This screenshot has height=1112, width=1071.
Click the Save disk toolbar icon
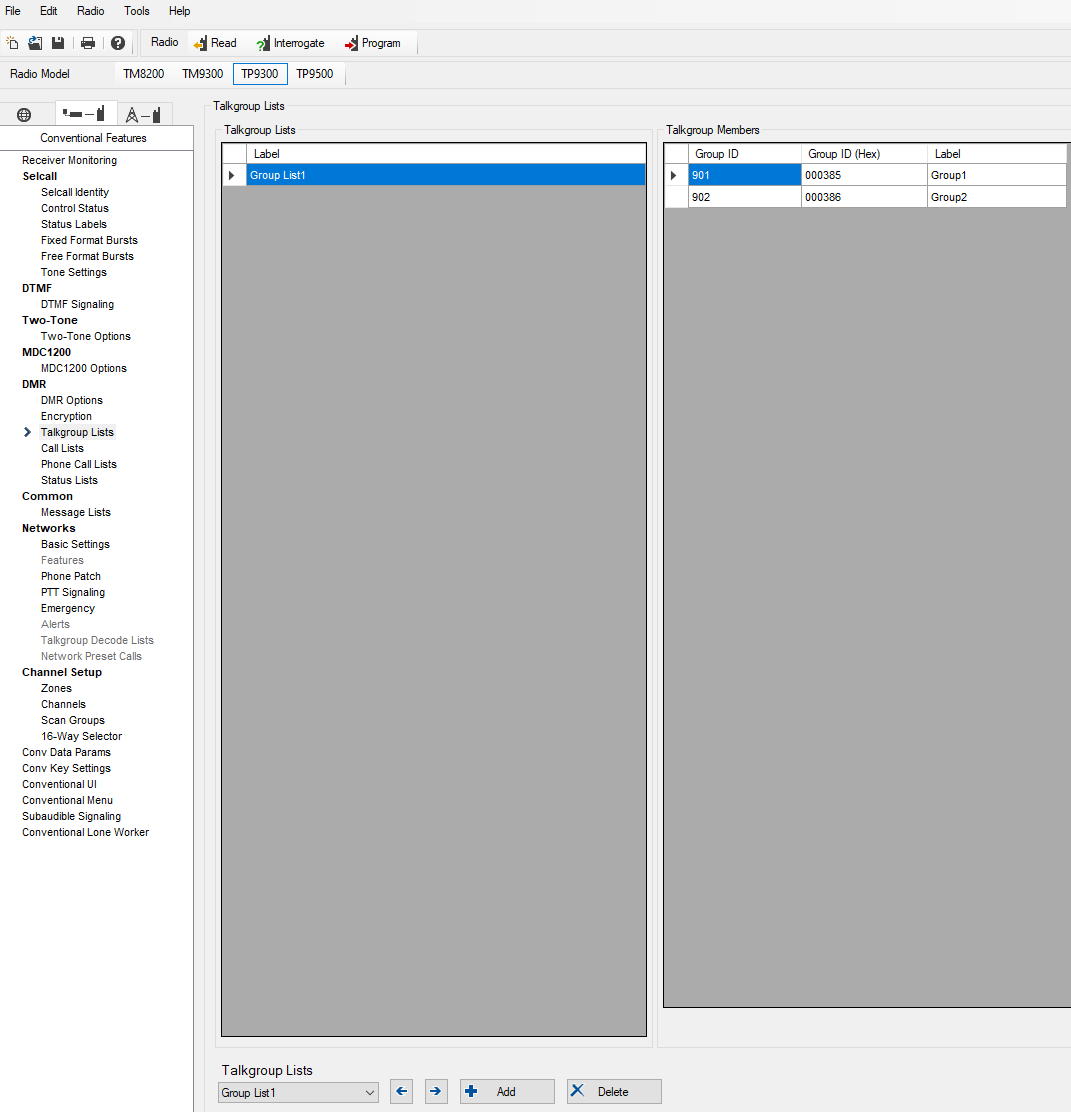tap(58, 43)
